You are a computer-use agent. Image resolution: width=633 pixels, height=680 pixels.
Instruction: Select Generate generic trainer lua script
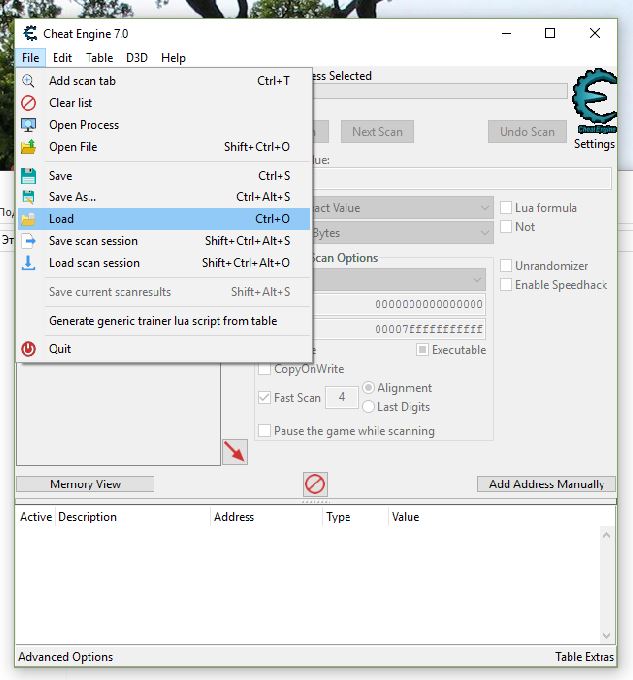coord(164,321)
